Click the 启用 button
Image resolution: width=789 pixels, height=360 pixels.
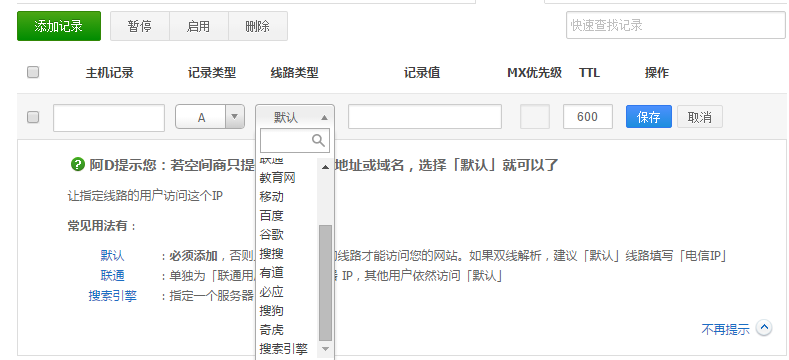(x=199, y=26)
